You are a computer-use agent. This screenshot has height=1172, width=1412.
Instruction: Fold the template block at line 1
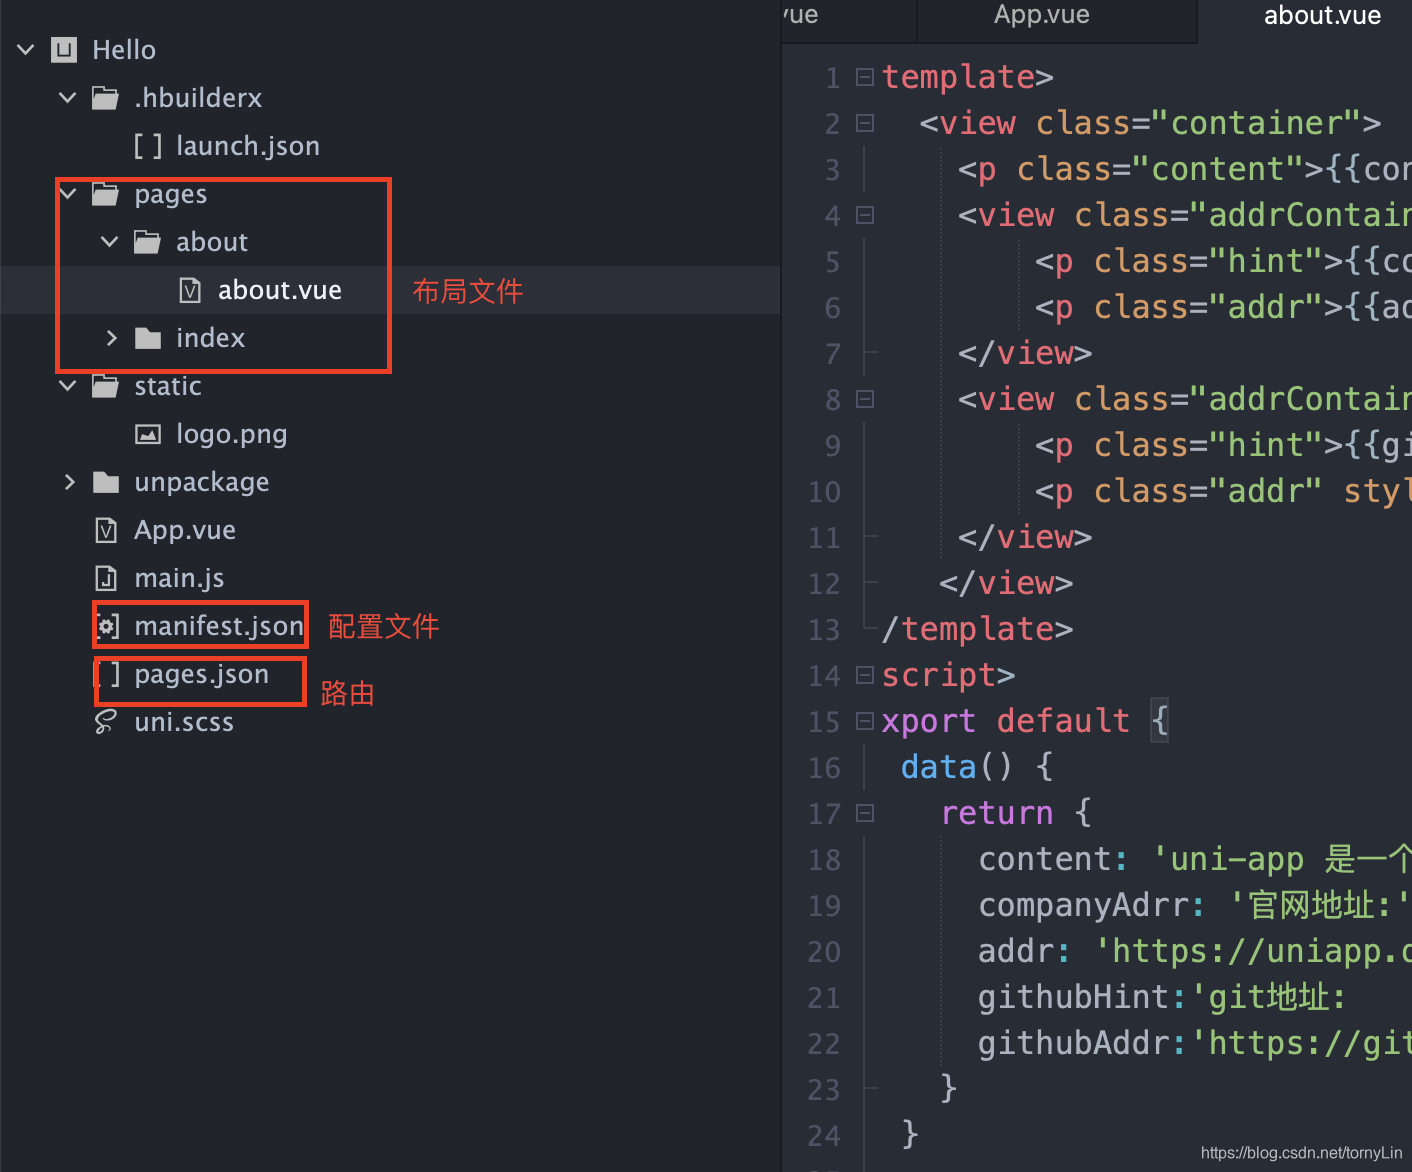865,76
